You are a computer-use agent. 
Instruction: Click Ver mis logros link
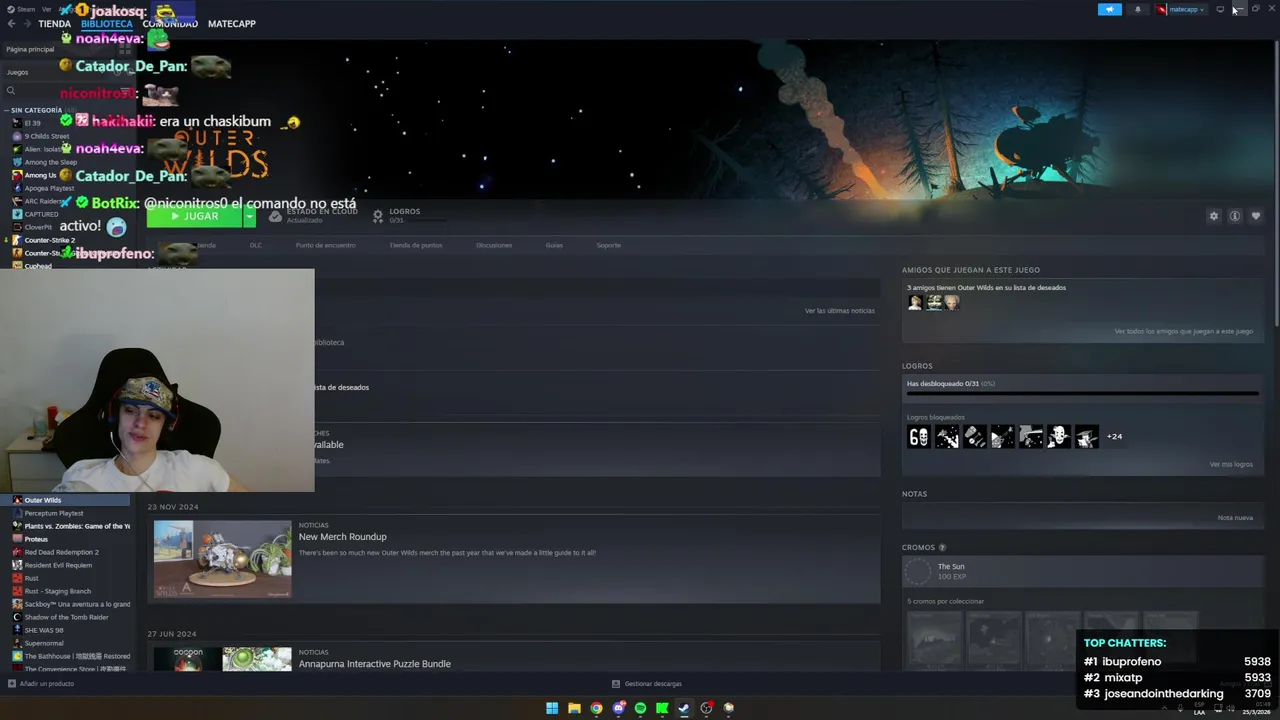coord(1231,464)
